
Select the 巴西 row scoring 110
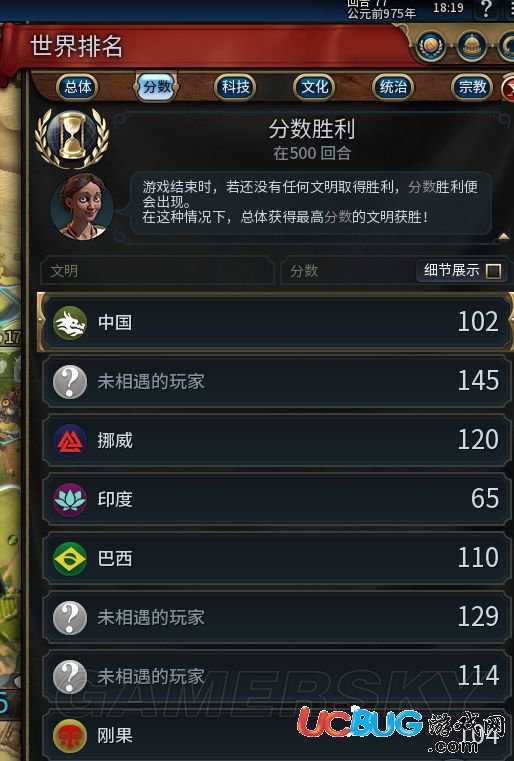[277, 559]
